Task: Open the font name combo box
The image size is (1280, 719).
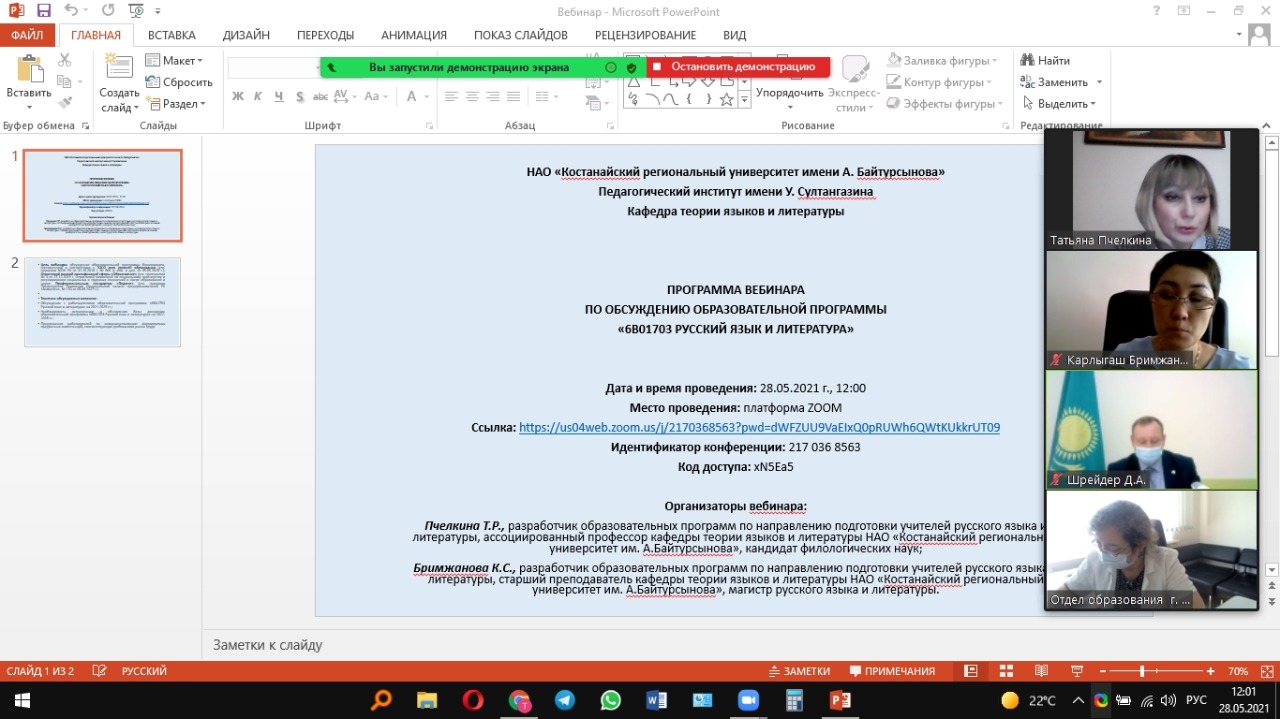Action: (273, 67)
